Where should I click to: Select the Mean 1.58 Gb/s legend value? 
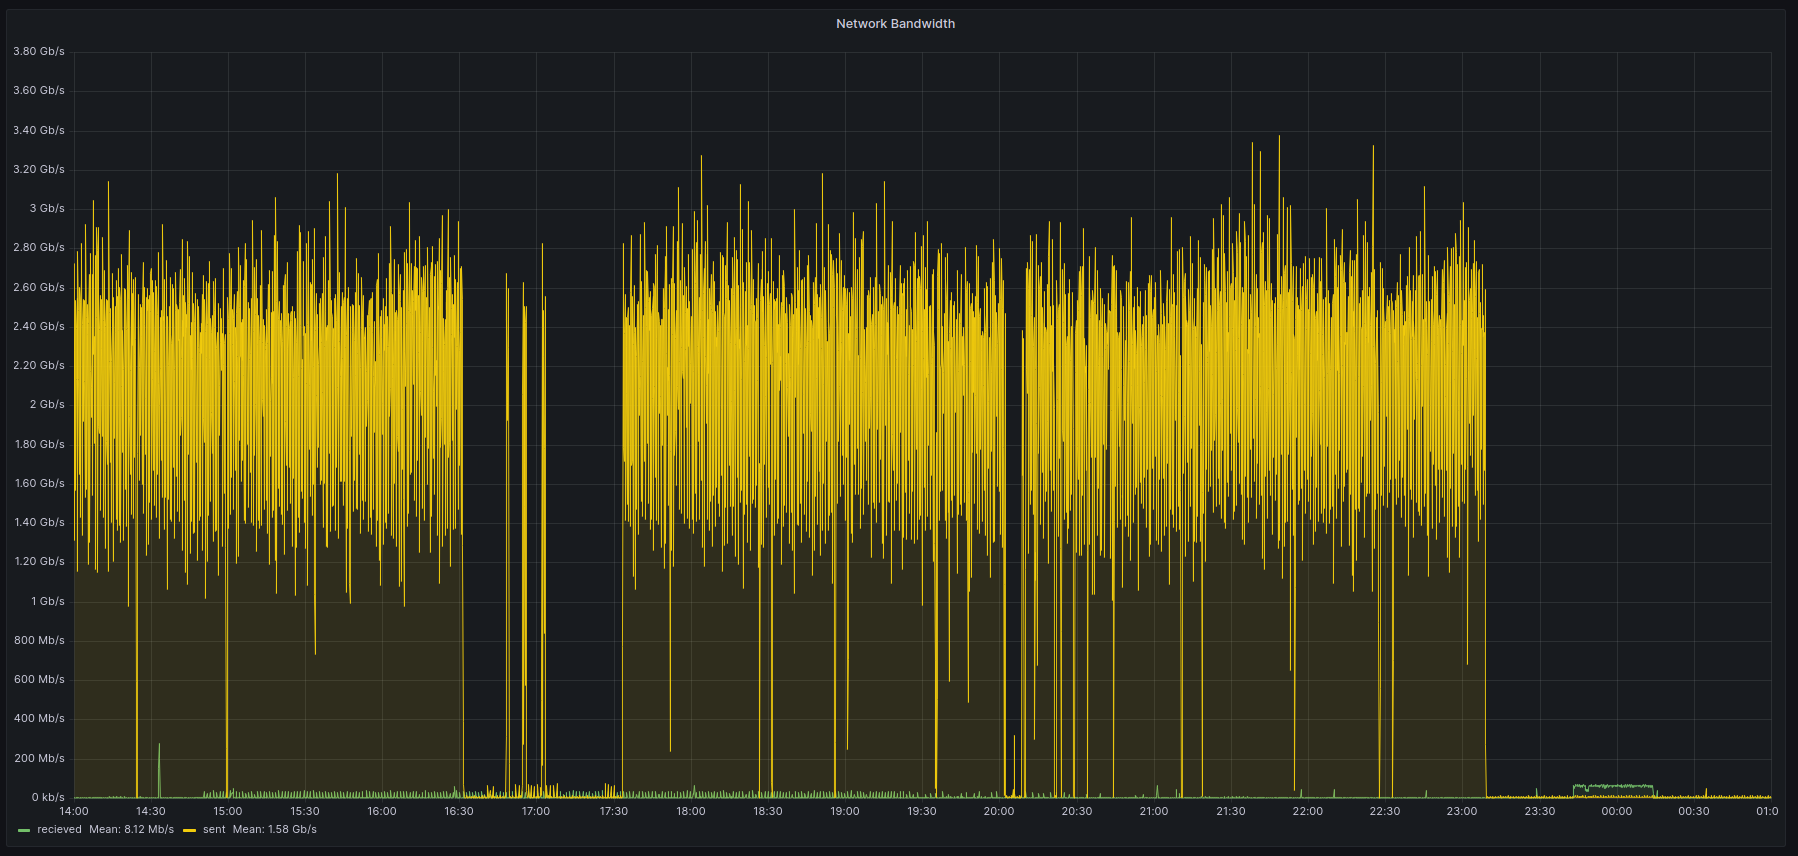point(275,830)
